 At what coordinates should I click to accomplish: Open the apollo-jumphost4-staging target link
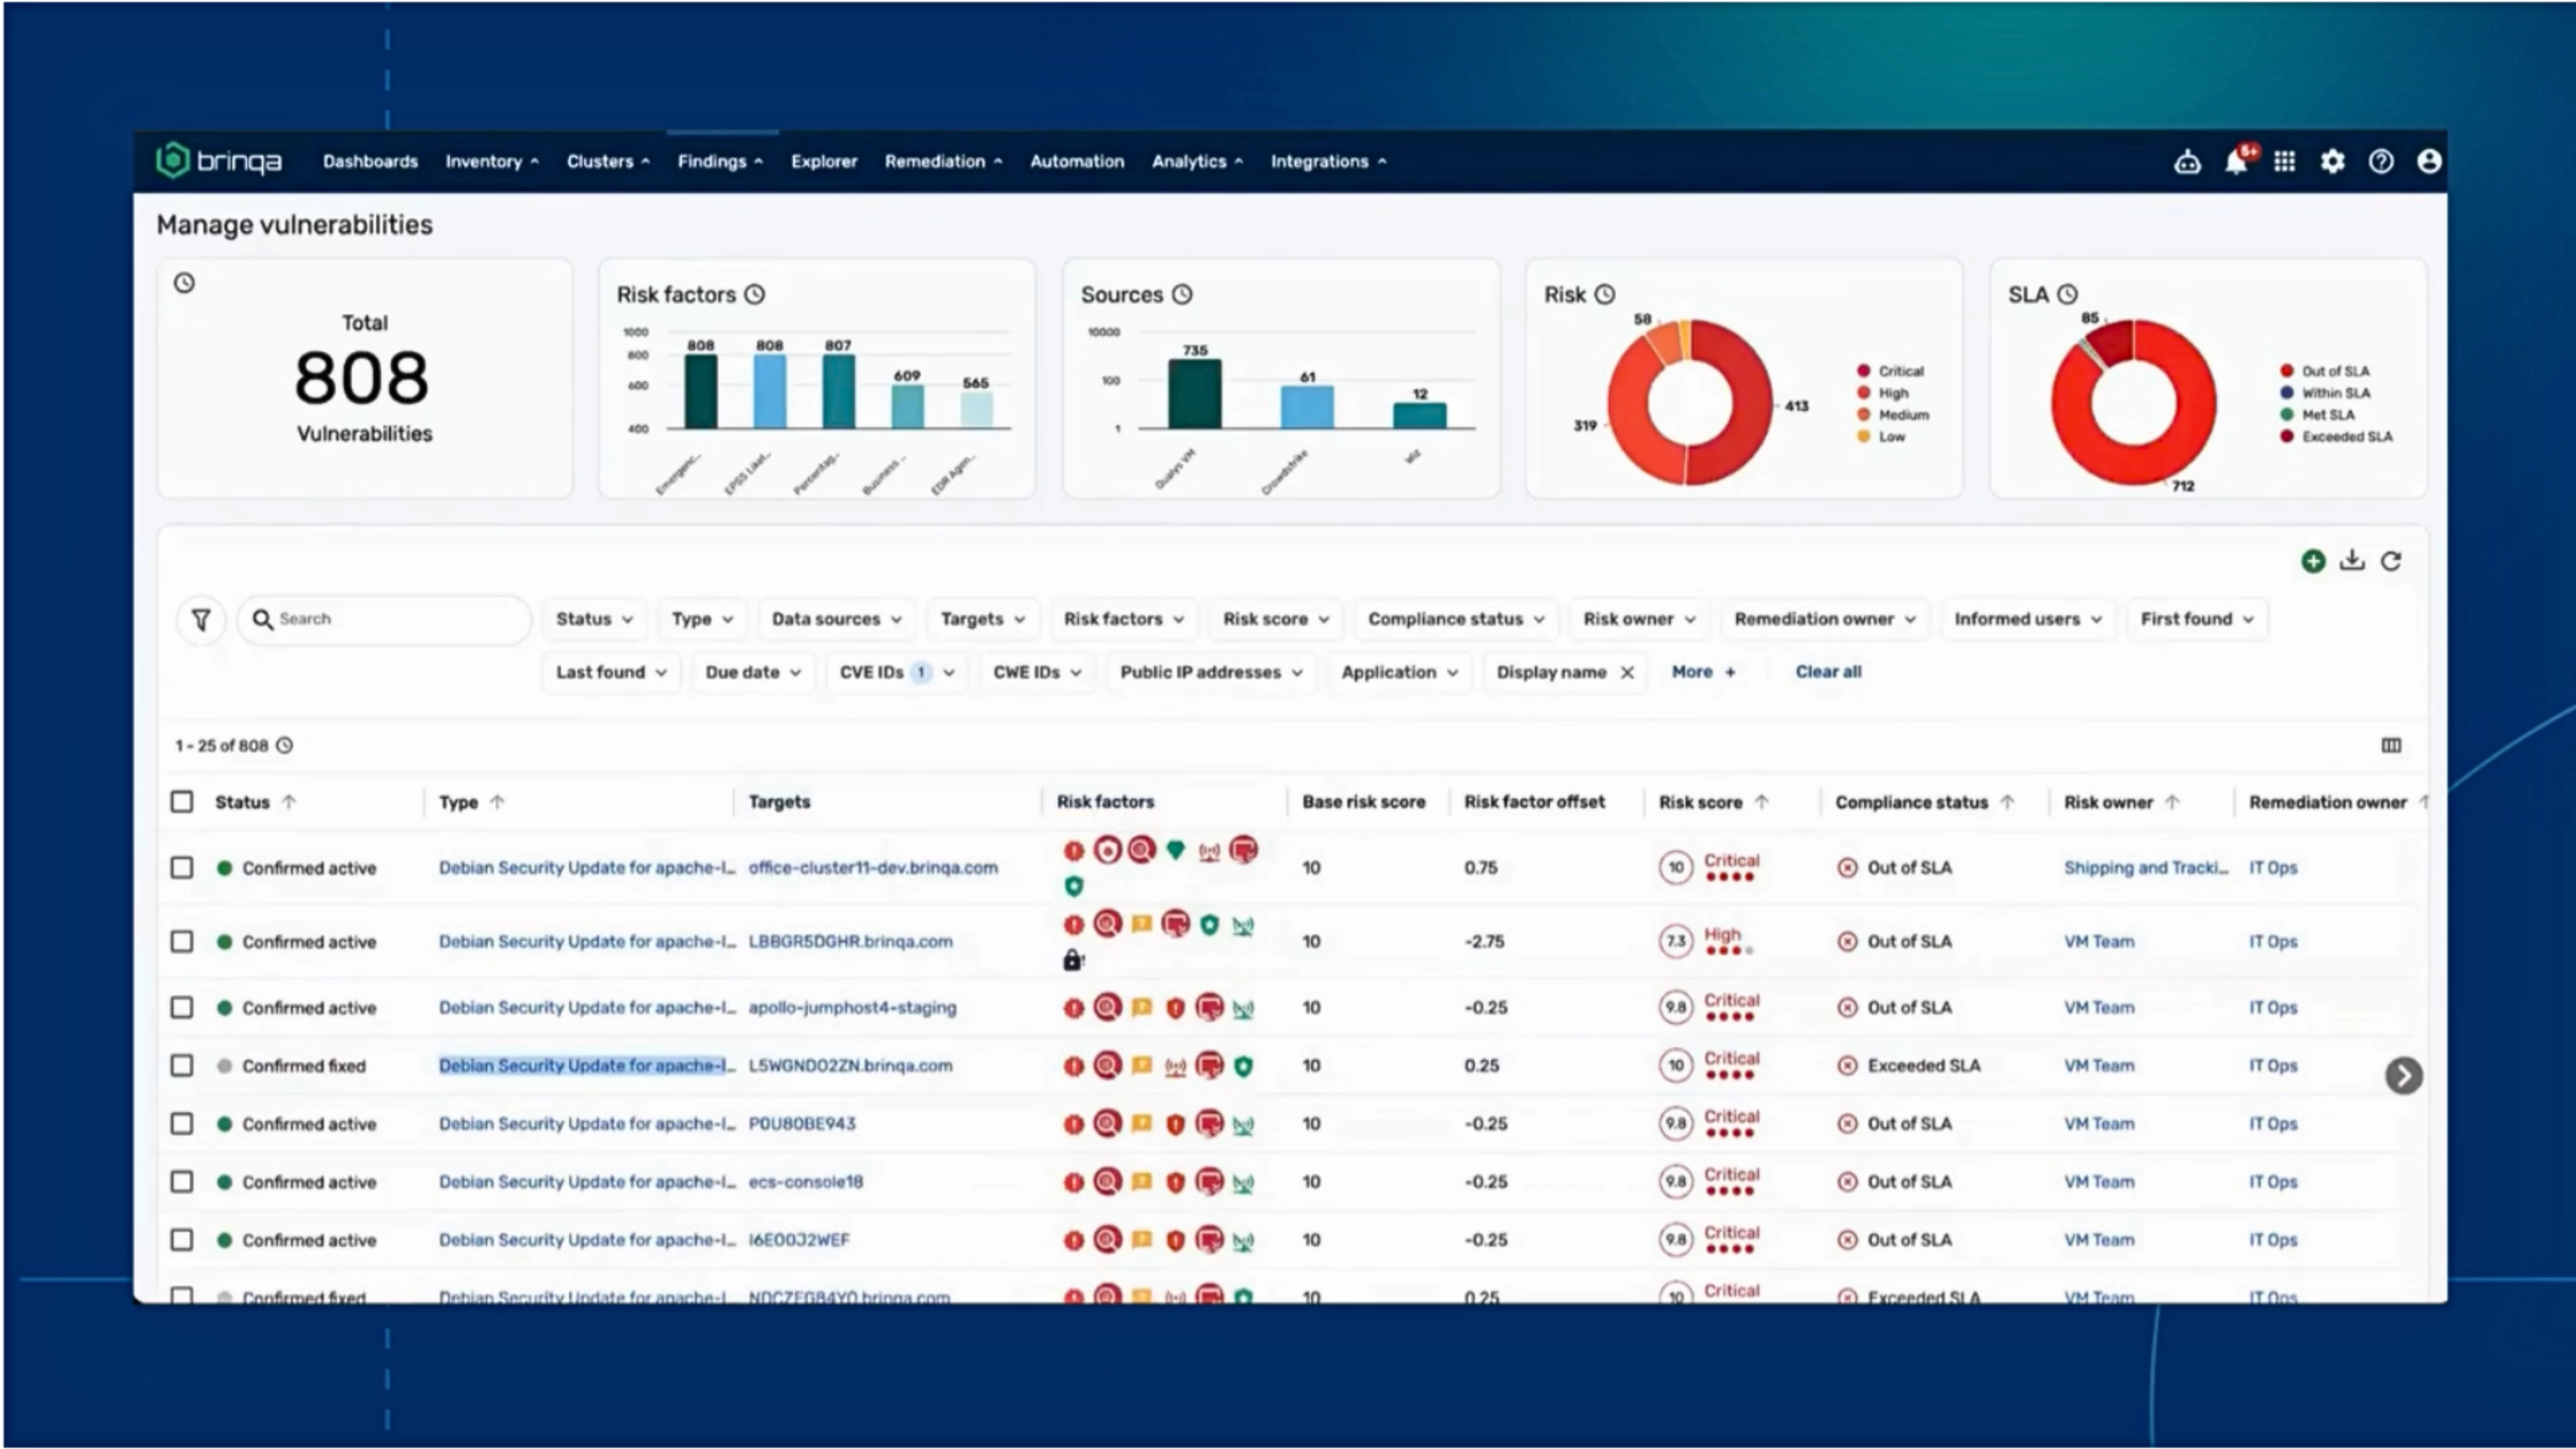pyautogui.click(x=852, y=1008)
